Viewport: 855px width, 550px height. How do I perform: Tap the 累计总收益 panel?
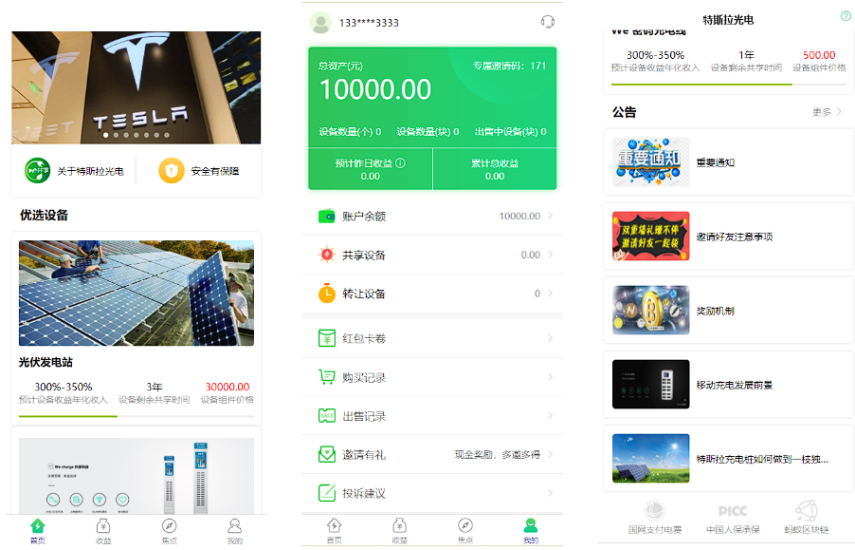click(x=495, y=169)
